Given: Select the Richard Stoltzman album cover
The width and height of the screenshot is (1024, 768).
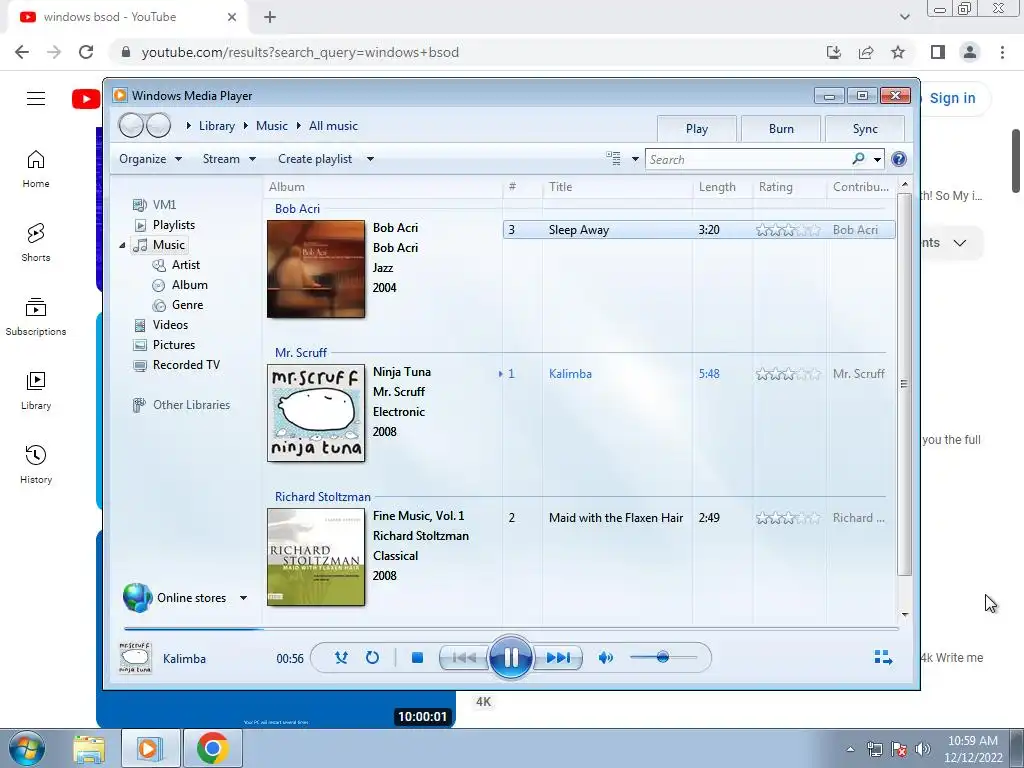Looking at the screenshot, I should [x=316, y=557].
